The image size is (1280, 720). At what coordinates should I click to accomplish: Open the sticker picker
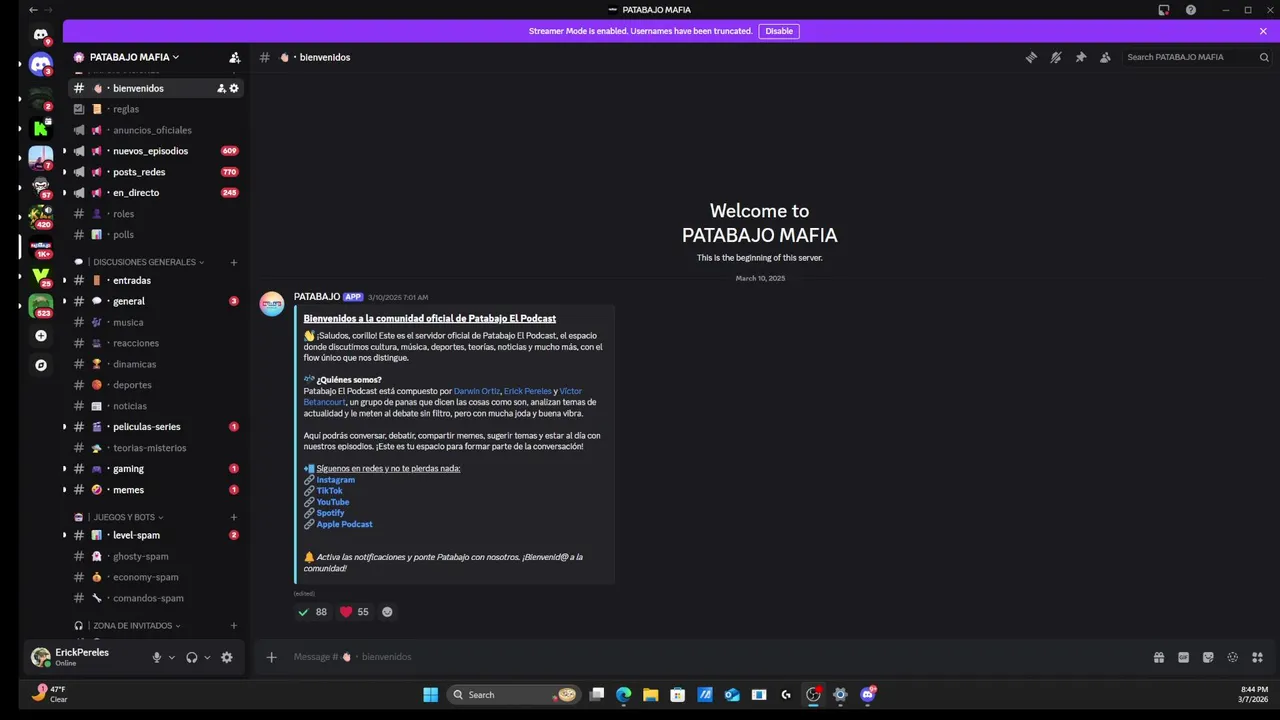[1208, 657]
